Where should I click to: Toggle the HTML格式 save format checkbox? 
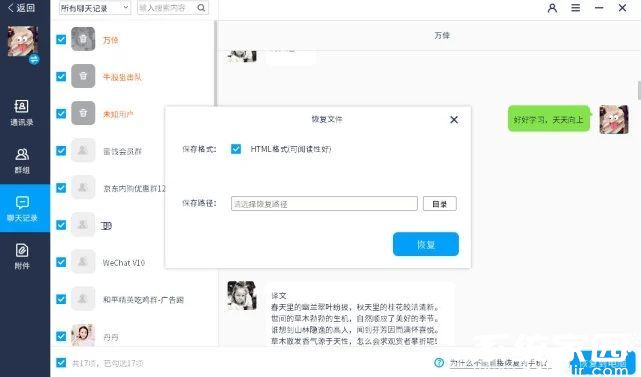pos(236,149)
